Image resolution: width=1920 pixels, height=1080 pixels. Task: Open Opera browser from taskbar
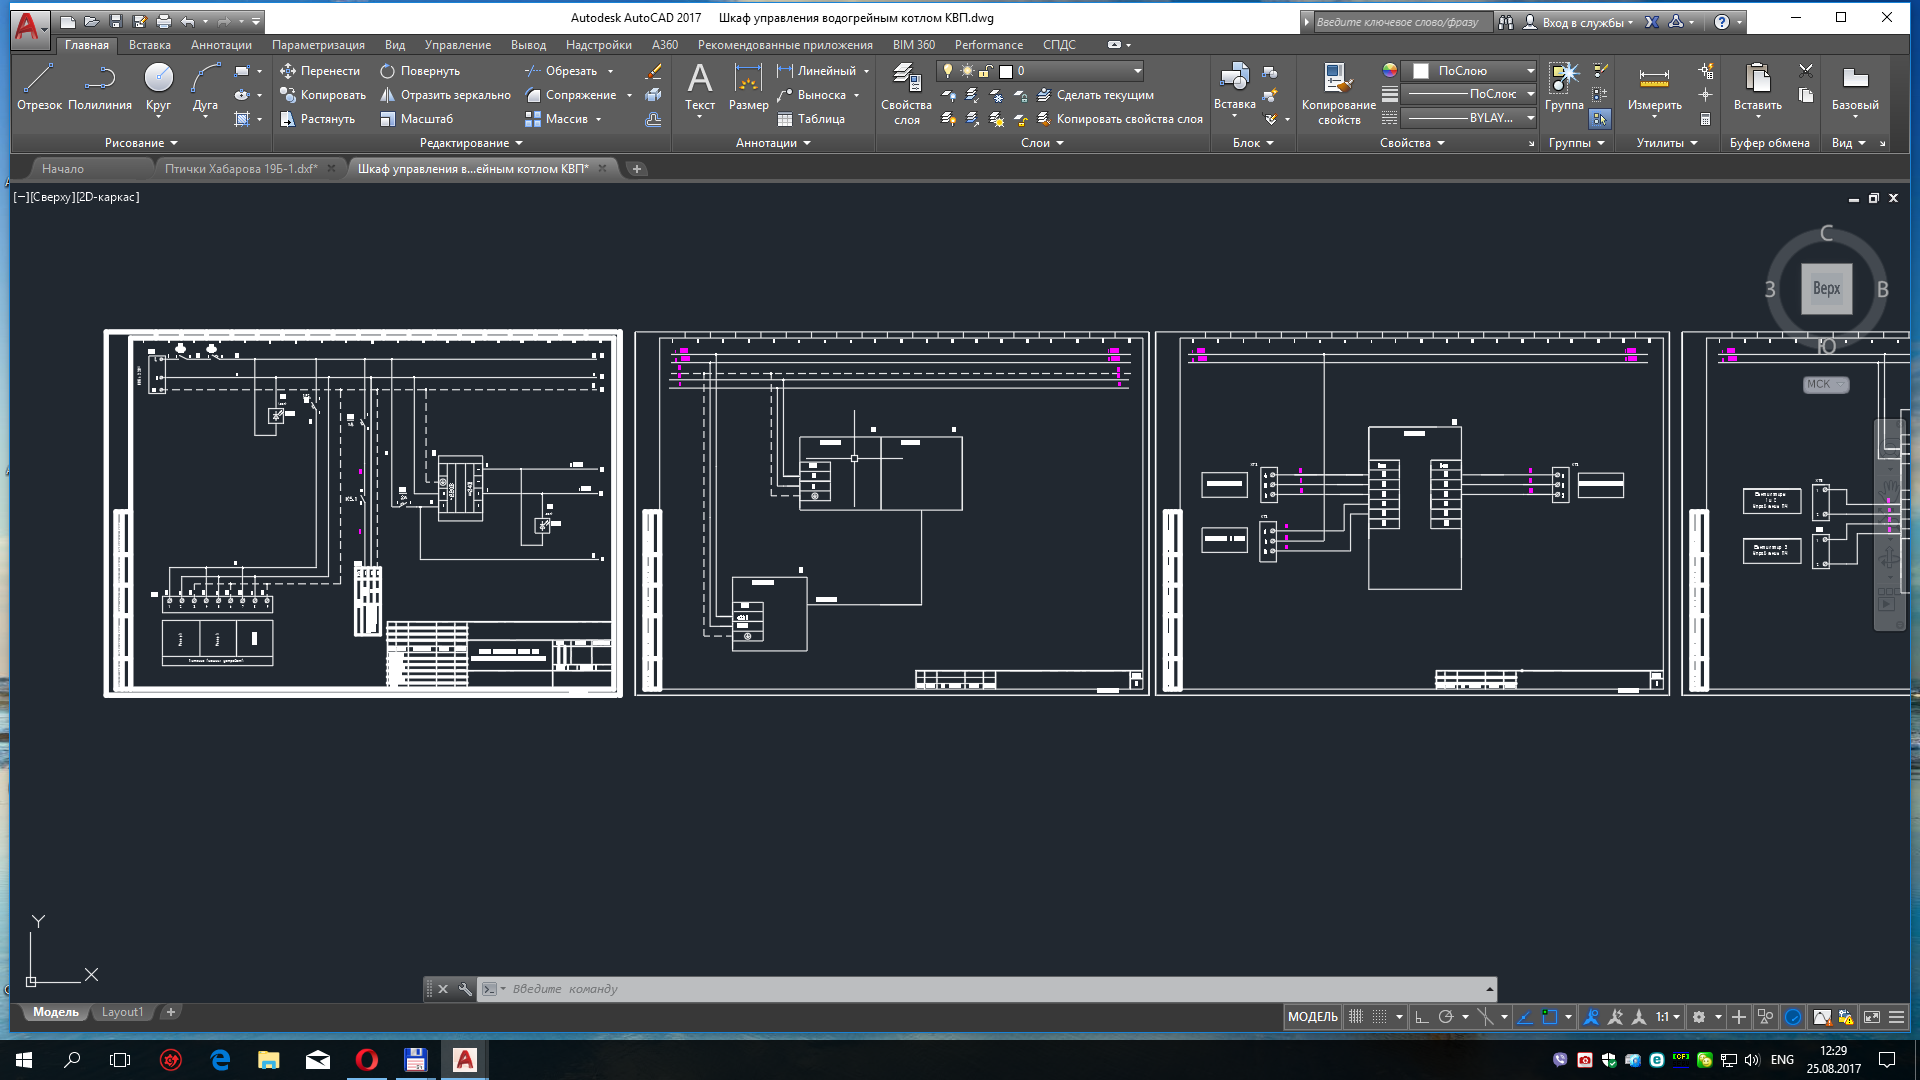[367, 1060]
